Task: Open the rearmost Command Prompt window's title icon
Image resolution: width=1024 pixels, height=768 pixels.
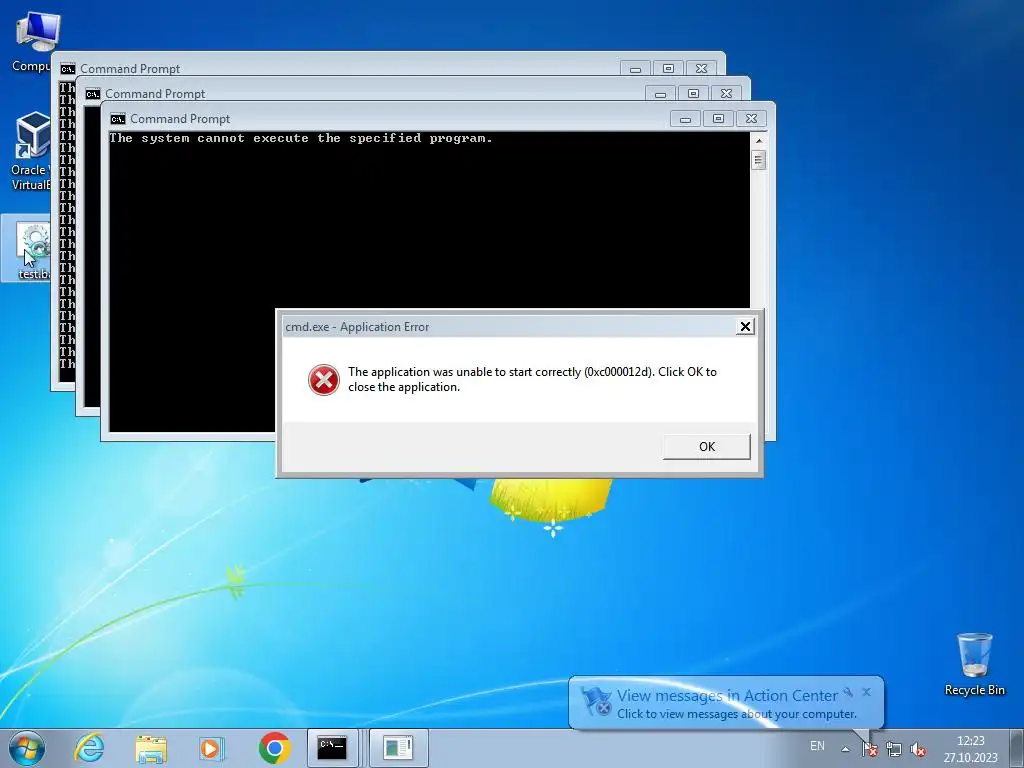Action: (68, 69)
